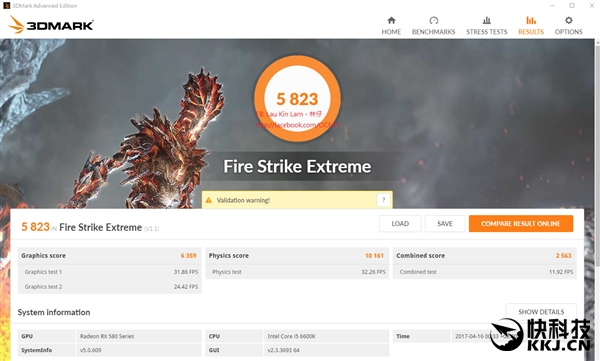Click the Home house icon
The width and height of the screenshot is (600, 361).
(391, 20)
